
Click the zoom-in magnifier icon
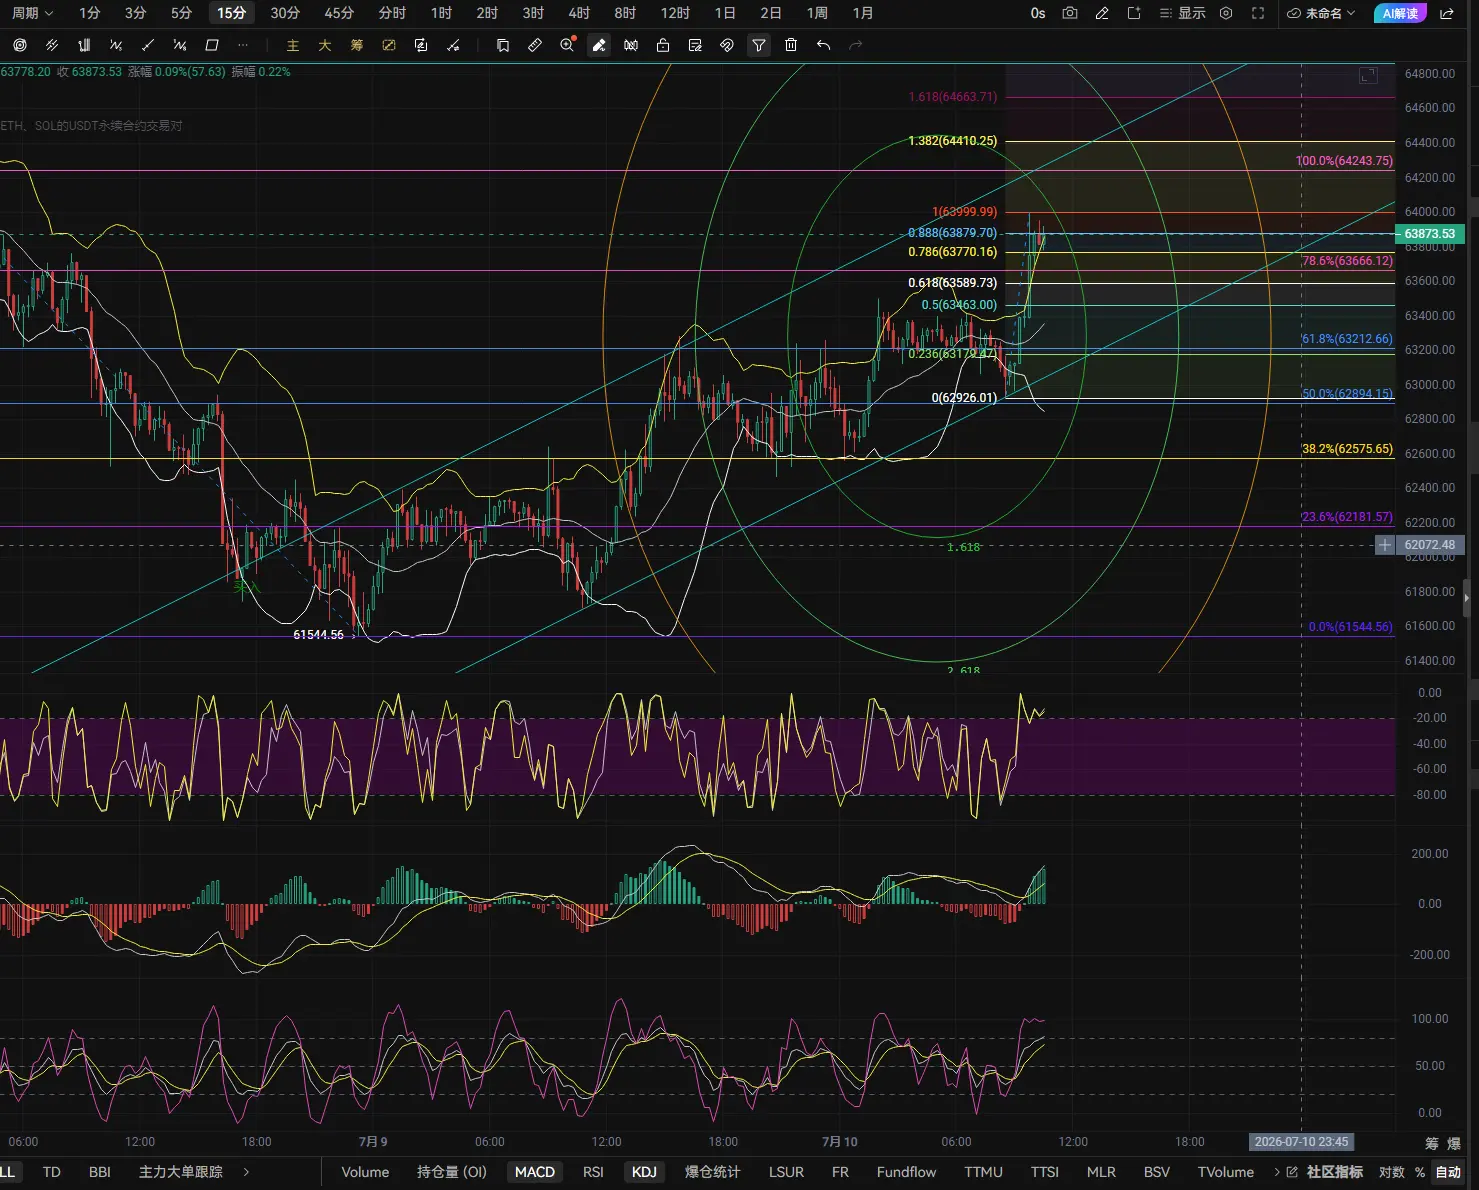click(x=567, y=45)
